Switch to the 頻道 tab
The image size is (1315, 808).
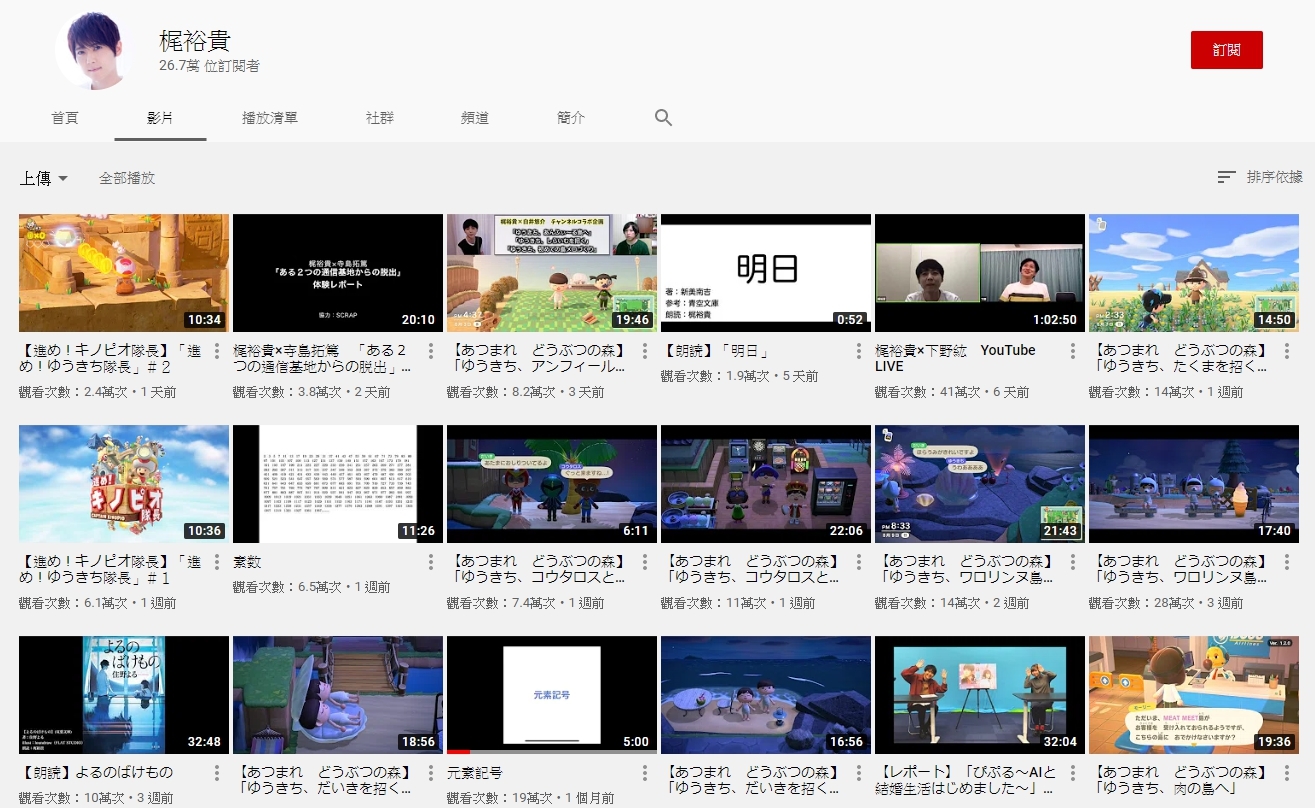pos(475,118)
